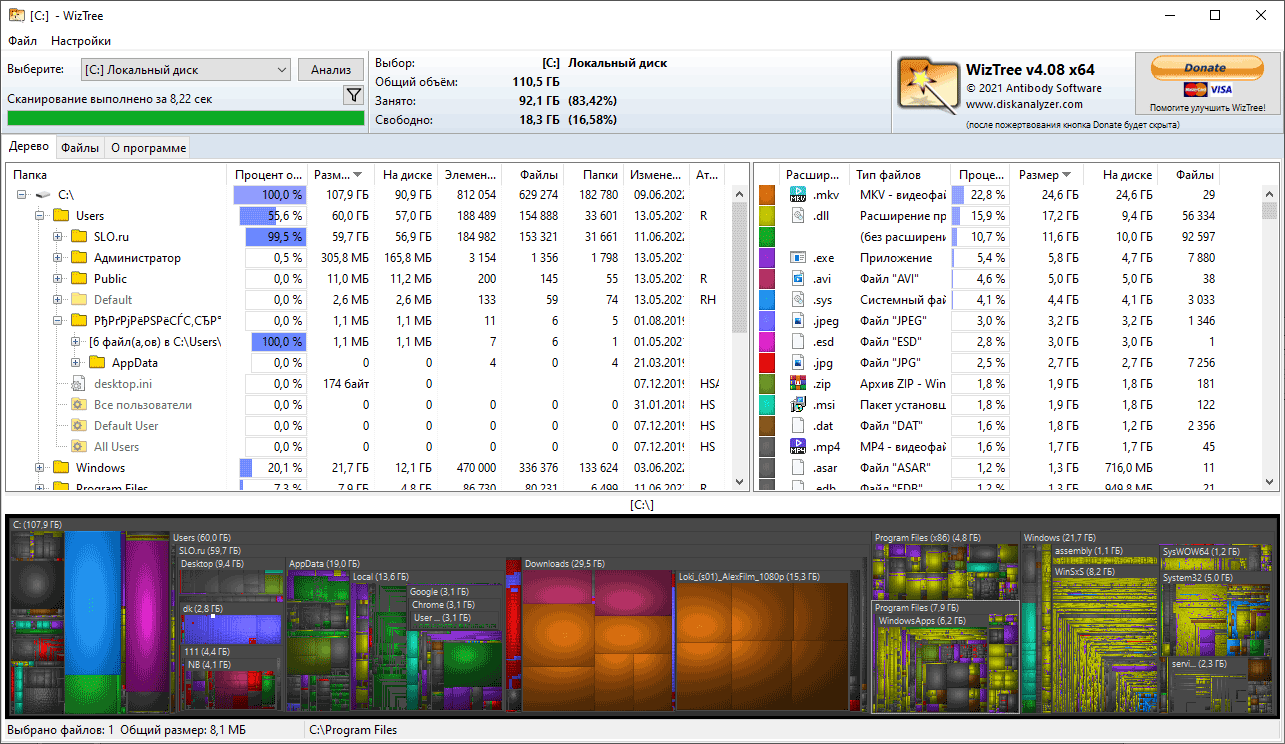Select the SLO.ru folder icon
The image size is (1285, 744).
[x=79, y=236]
